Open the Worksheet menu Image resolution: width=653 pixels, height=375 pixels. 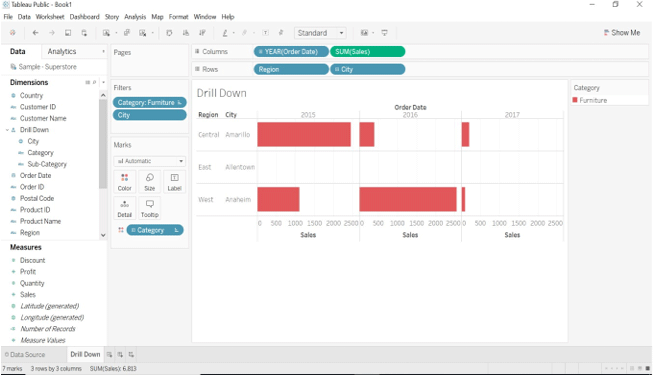50,17
